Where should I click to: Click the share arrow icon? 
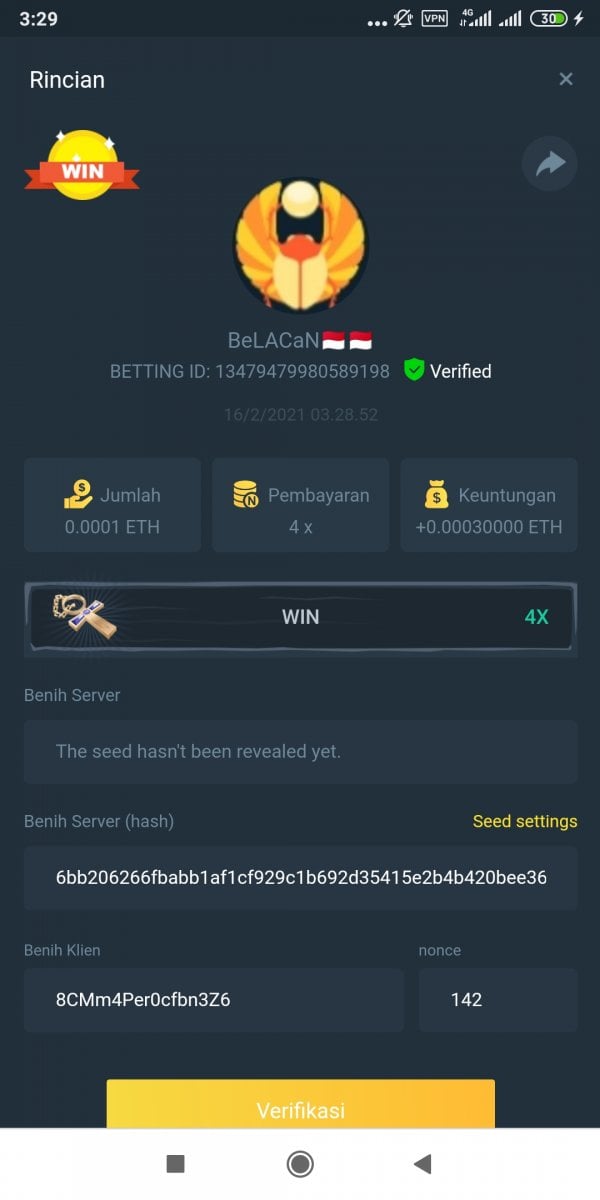(550, 164)
